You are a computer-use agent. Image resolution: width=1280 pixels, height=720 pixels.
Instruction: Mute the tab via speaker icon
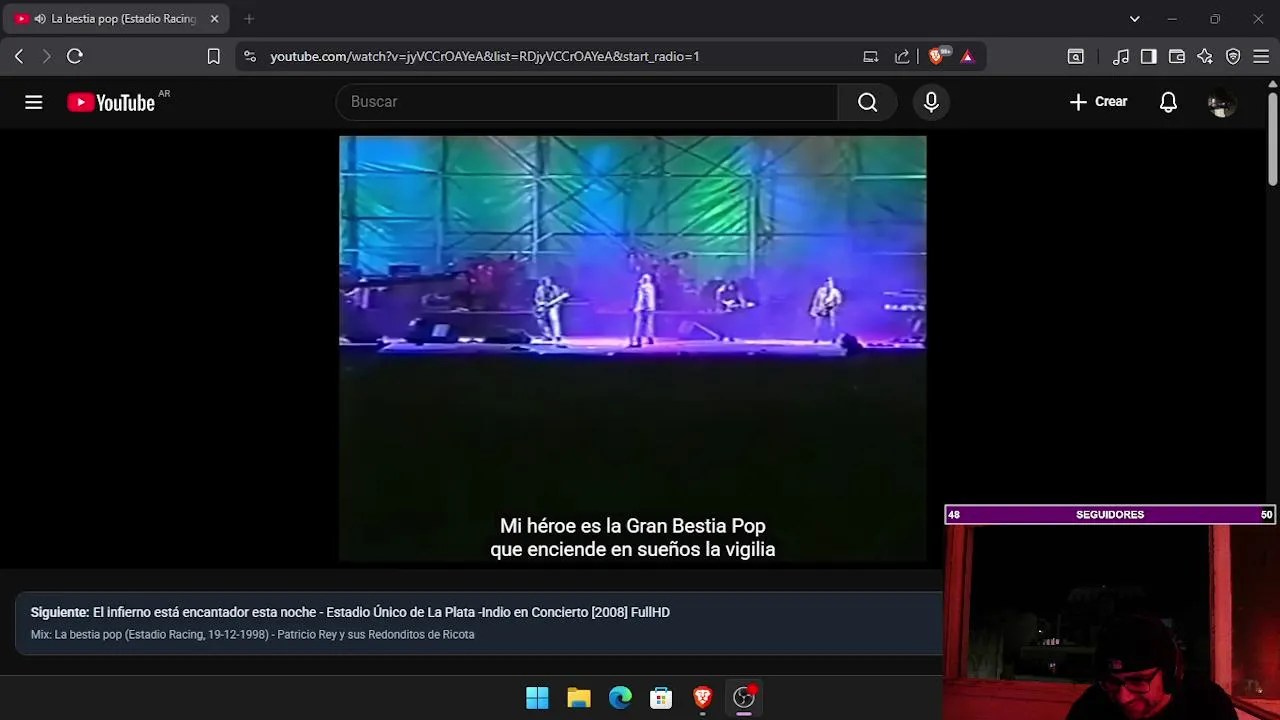(x=39, y=19)
